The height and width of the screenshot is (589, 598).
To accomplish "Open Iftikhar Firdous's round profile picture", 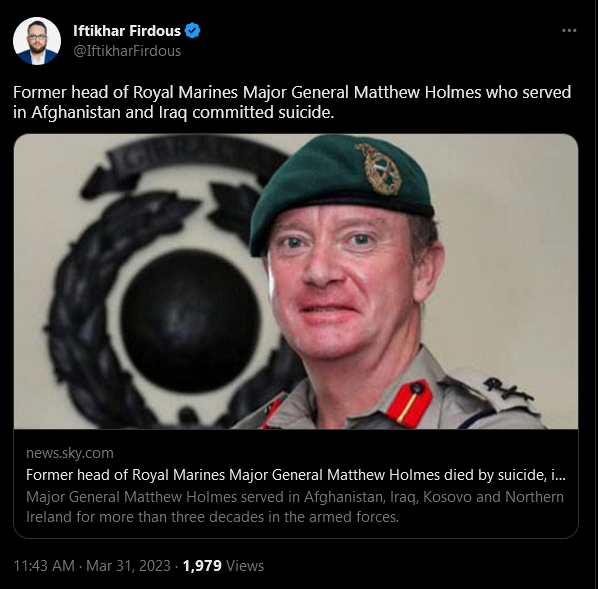I will (x=37, y=41).
